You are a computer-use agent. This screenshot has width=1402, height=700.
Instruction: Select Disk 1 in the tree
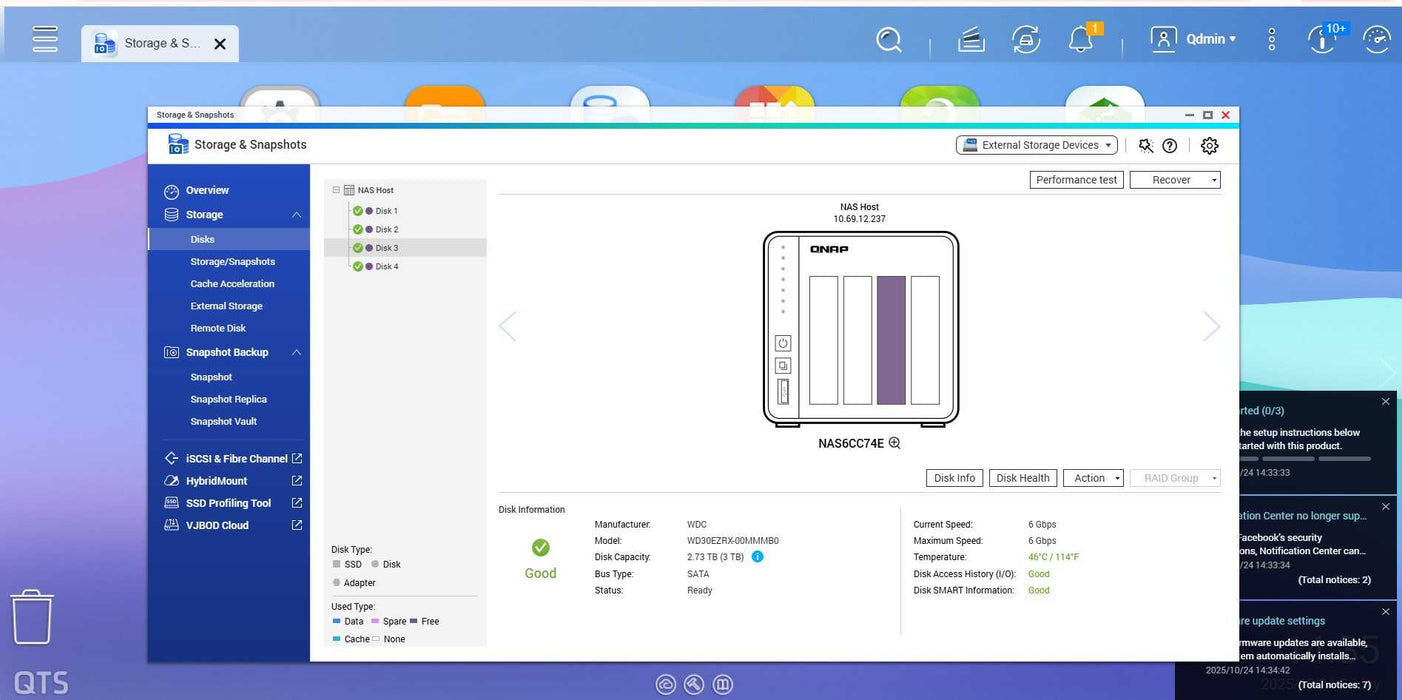point(385,210)
